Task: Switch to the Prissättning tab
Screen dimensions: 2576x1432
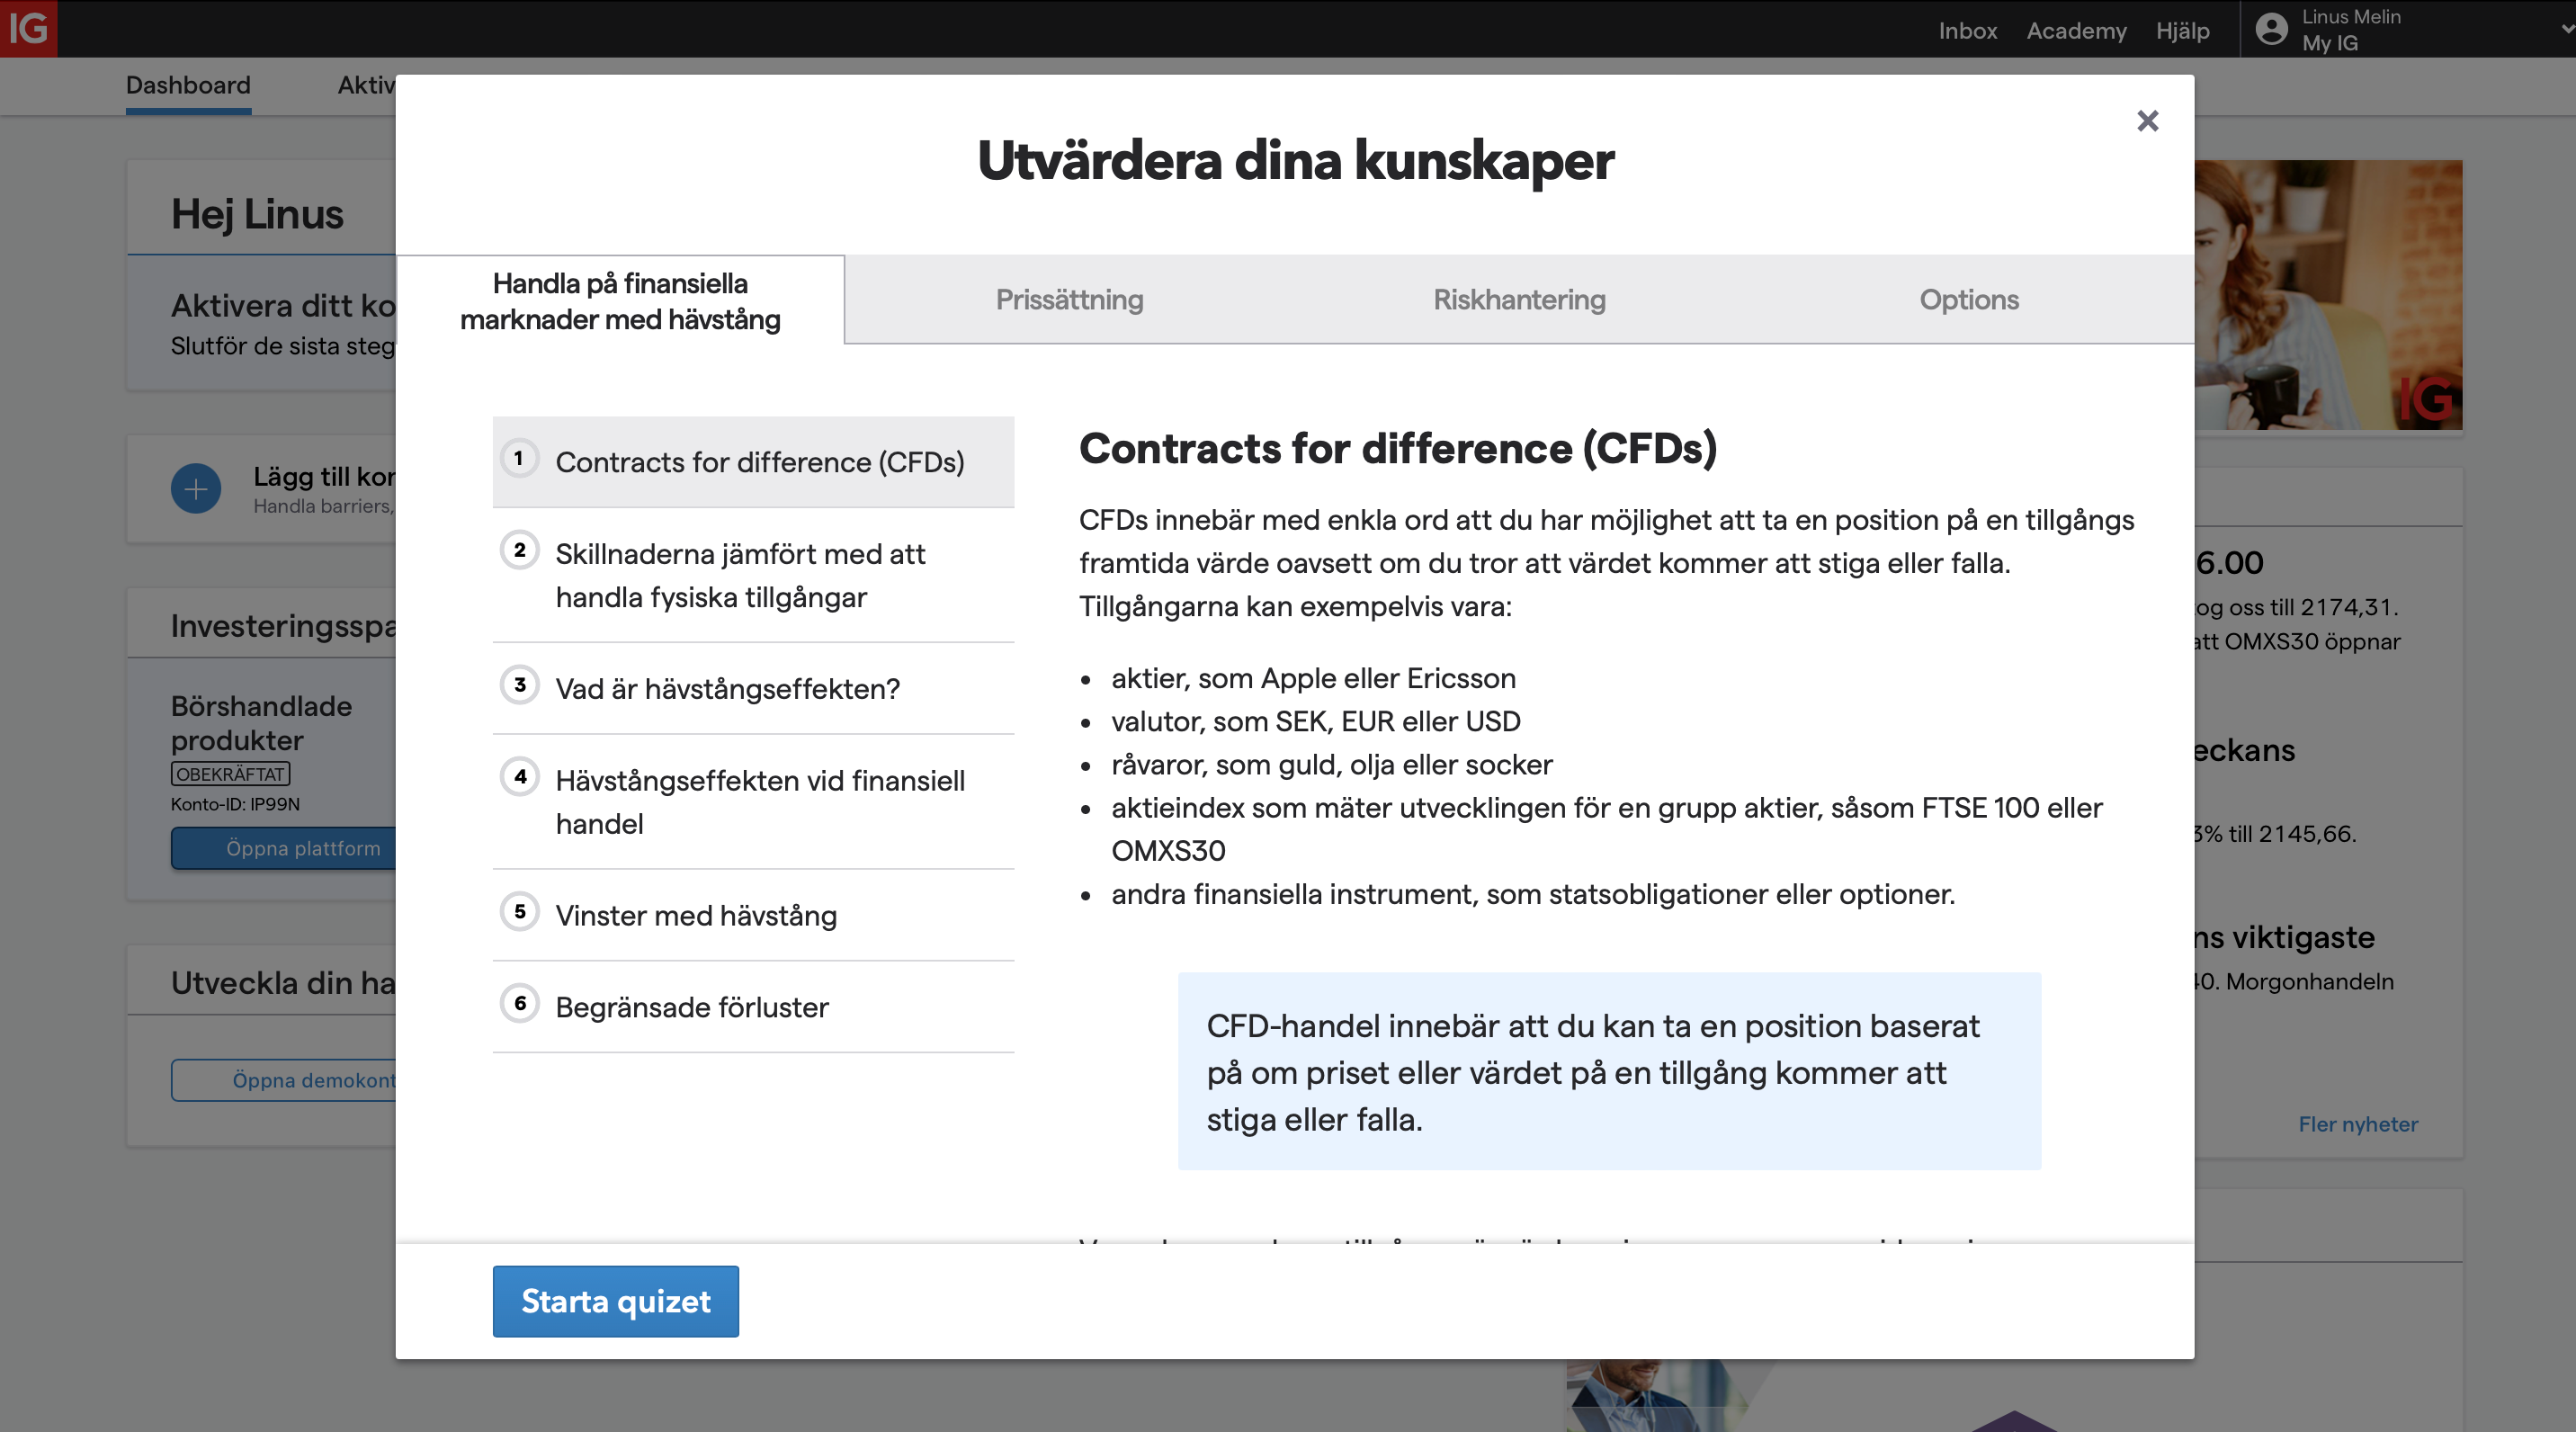Action: pos(1069,300)
